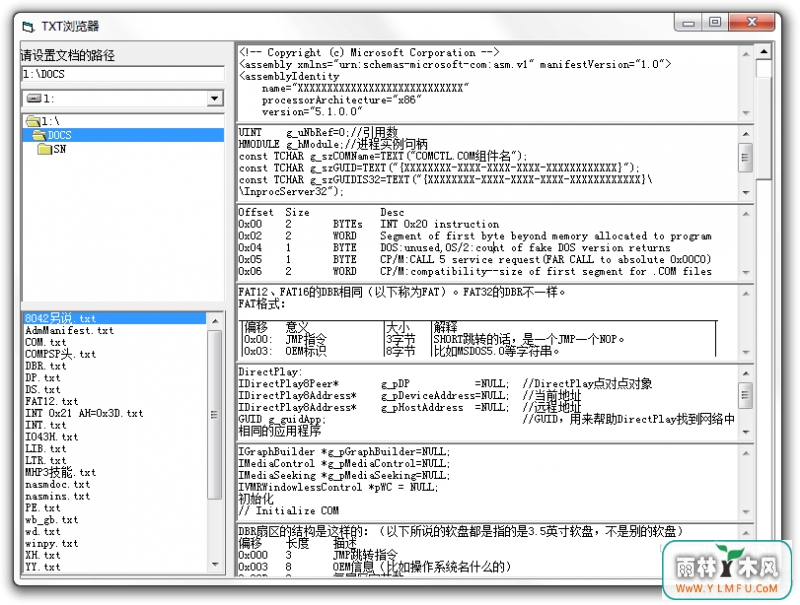Open the drive selection dropdown arrow
The height and width of the screenshot is (605, 800).
[215, 98]
